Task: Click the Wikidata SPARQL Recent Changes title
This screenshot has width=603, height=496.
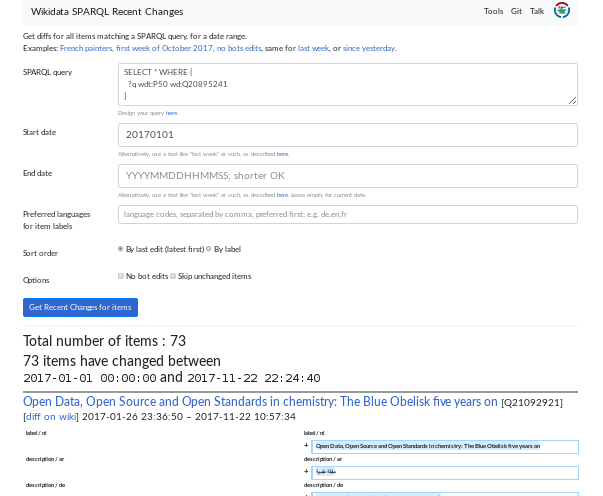Action: point(107,12)
